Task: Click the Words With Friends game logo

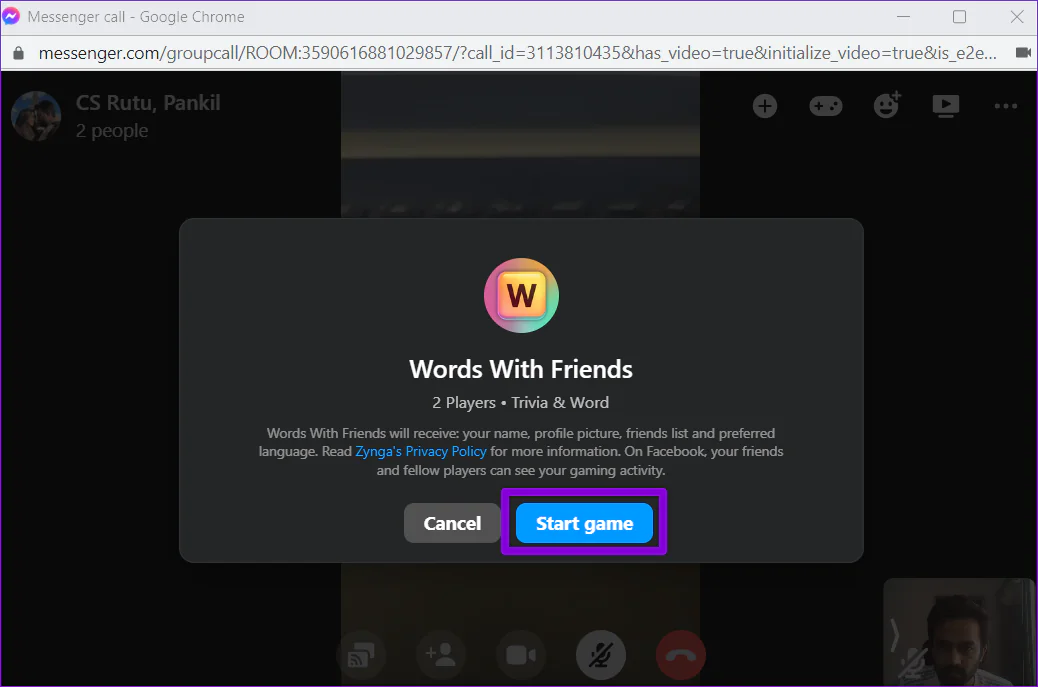Action: [x=520, y=295]
